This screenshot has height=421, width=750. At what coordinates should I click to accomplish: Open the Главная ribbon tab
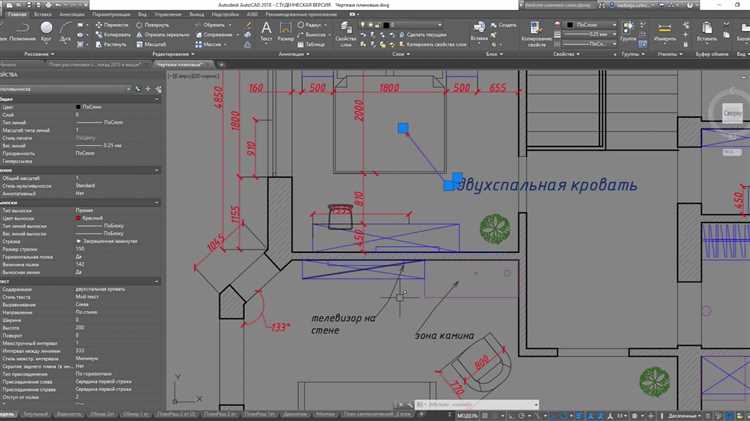(x=17, y=14)
